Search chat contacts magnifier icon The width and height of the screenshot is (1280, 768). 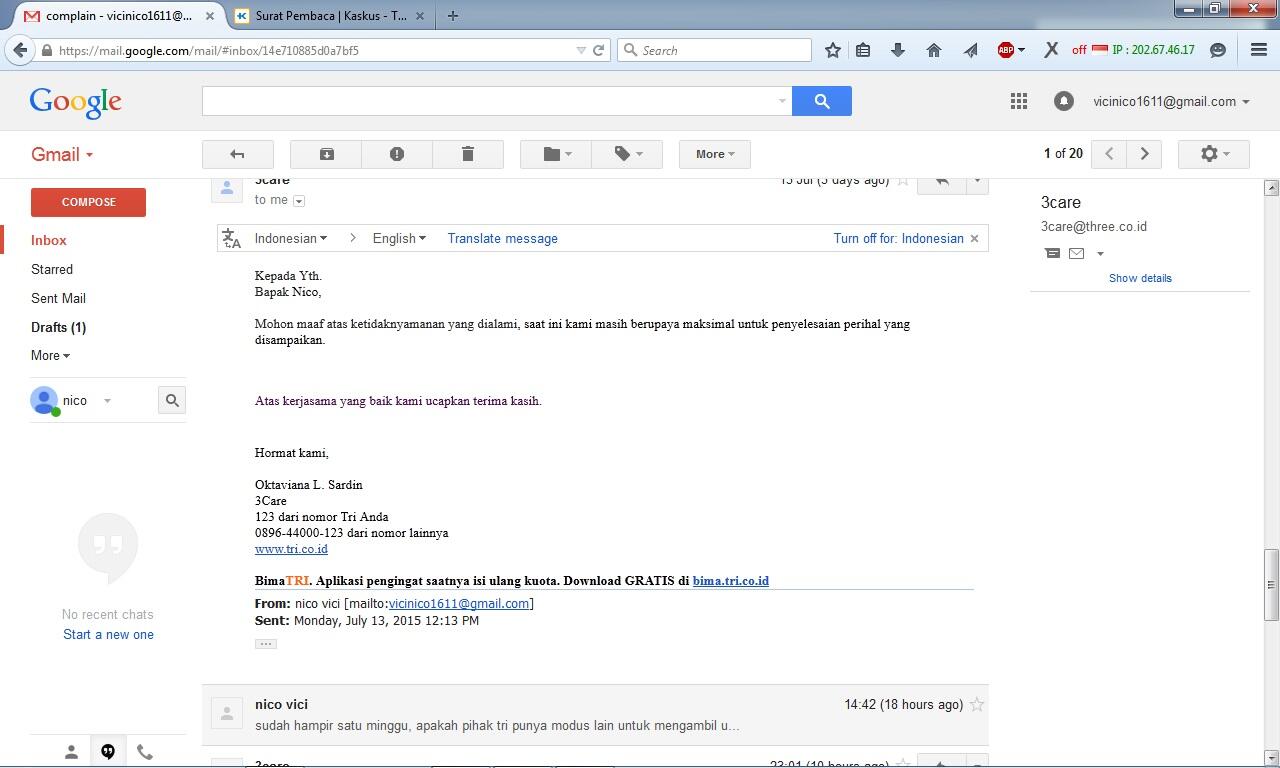pos(172,400)
